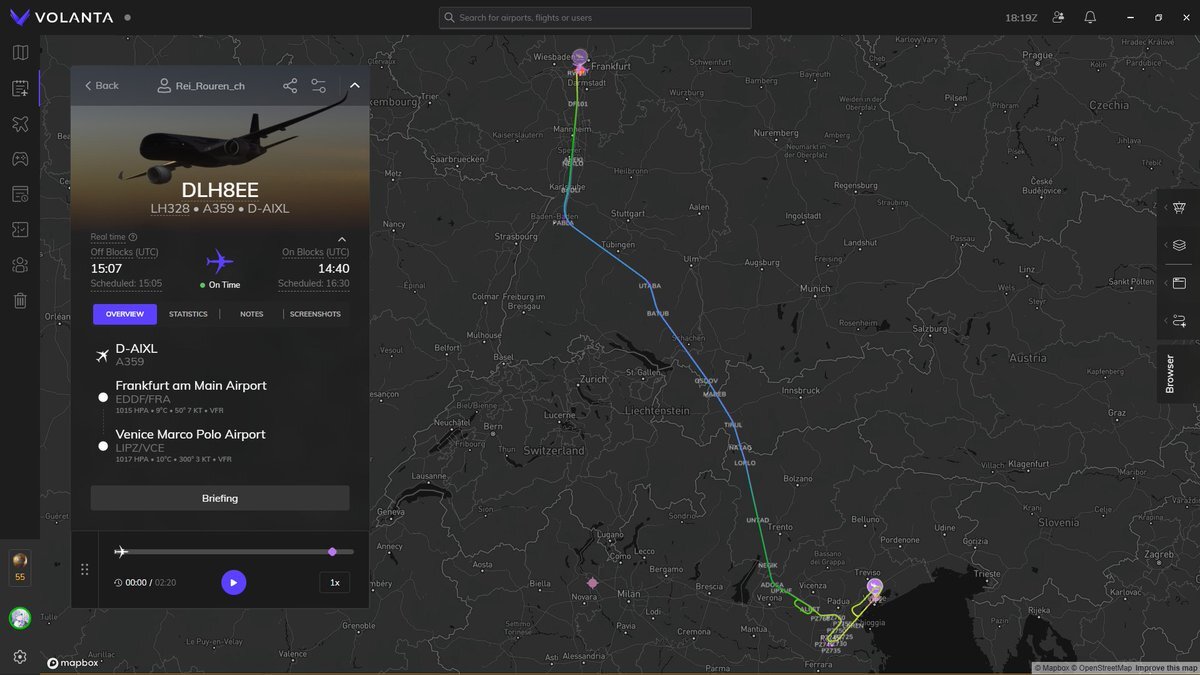The width and height of the screenshot is (1200, 675).
Task: Click the Briefing button
Action: pos(220,498)
